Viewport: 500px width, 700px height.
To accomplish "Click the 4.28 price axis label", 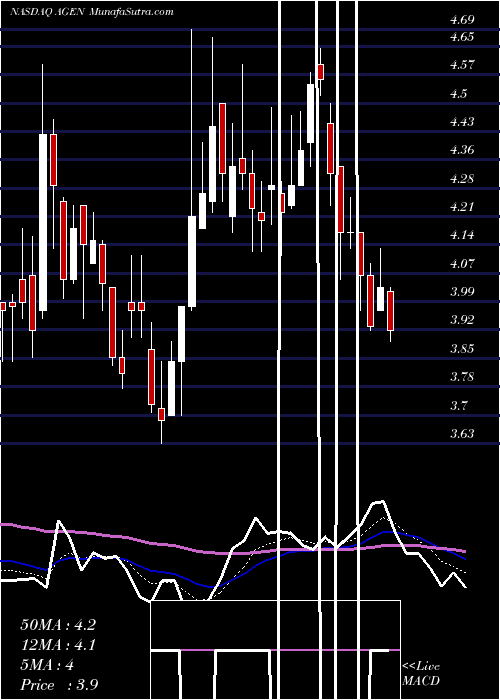I will tap(462, 179).
